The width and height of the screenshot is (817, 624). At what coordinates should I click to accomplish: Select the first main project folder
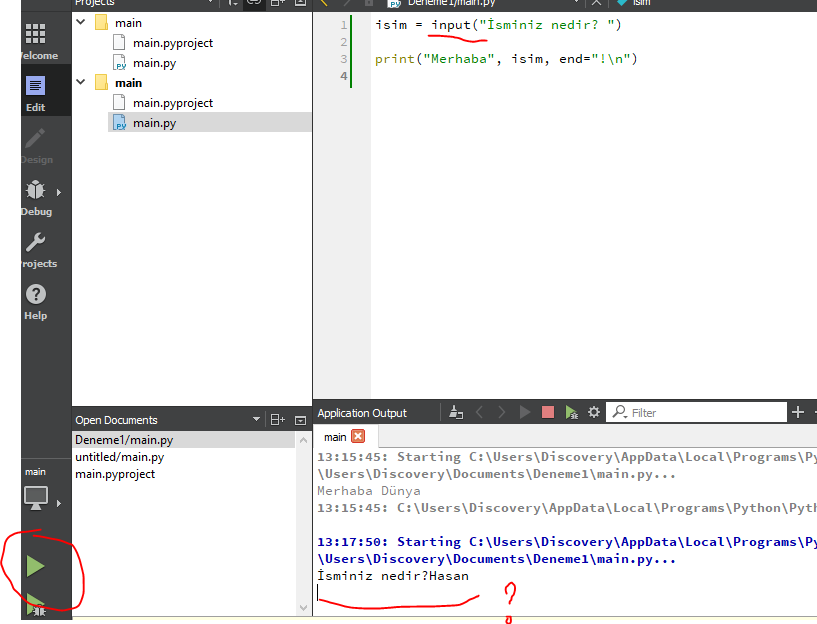tap(128, 23)
